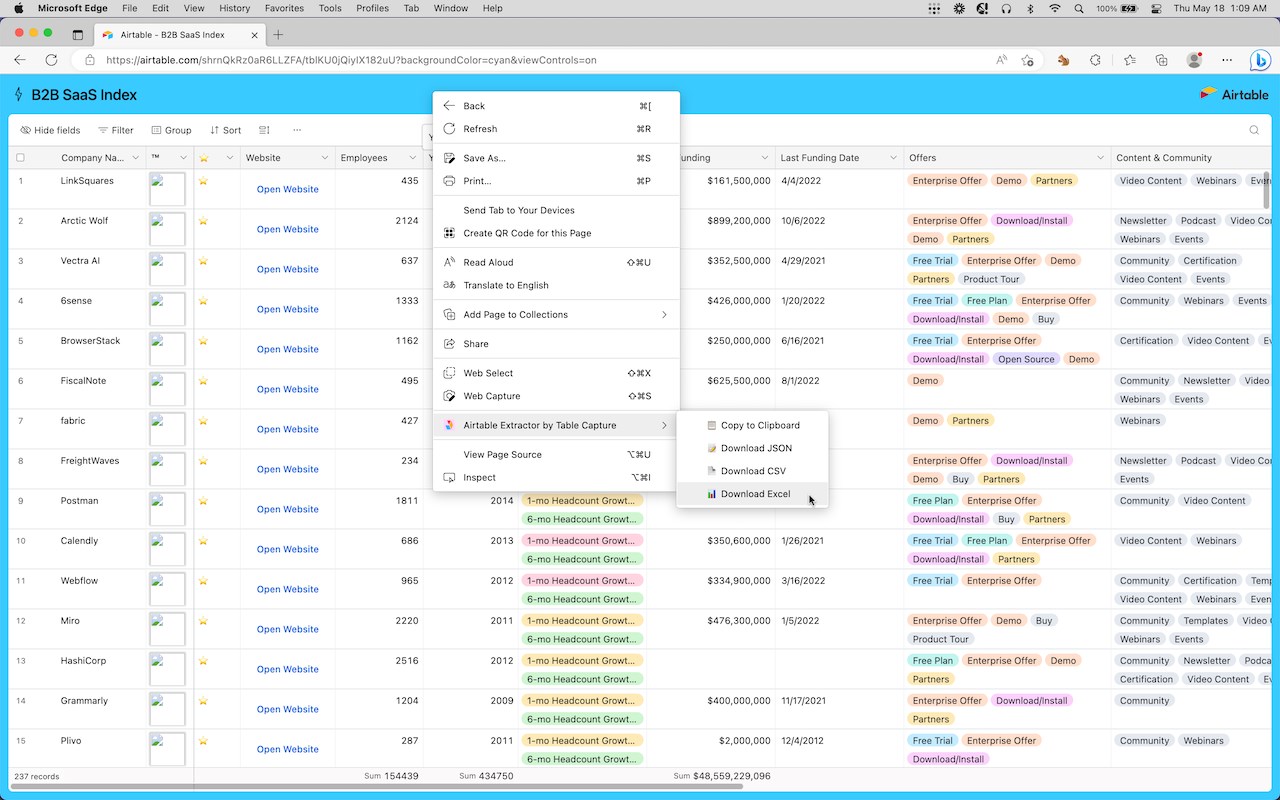The image size is (1280, 800).
Task: Open the ™ column dropdown arrow
Action: point(183,158)
